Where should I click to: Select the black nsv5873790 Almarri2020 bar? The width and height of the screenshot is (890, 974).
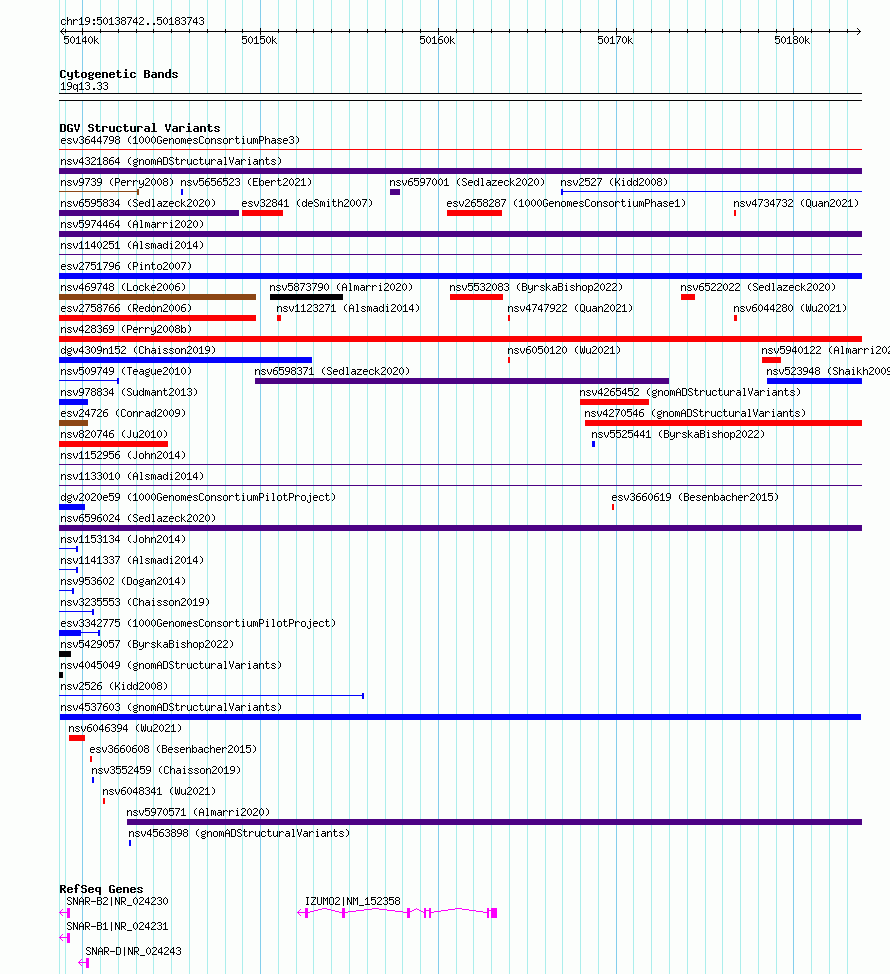(306, 297)
